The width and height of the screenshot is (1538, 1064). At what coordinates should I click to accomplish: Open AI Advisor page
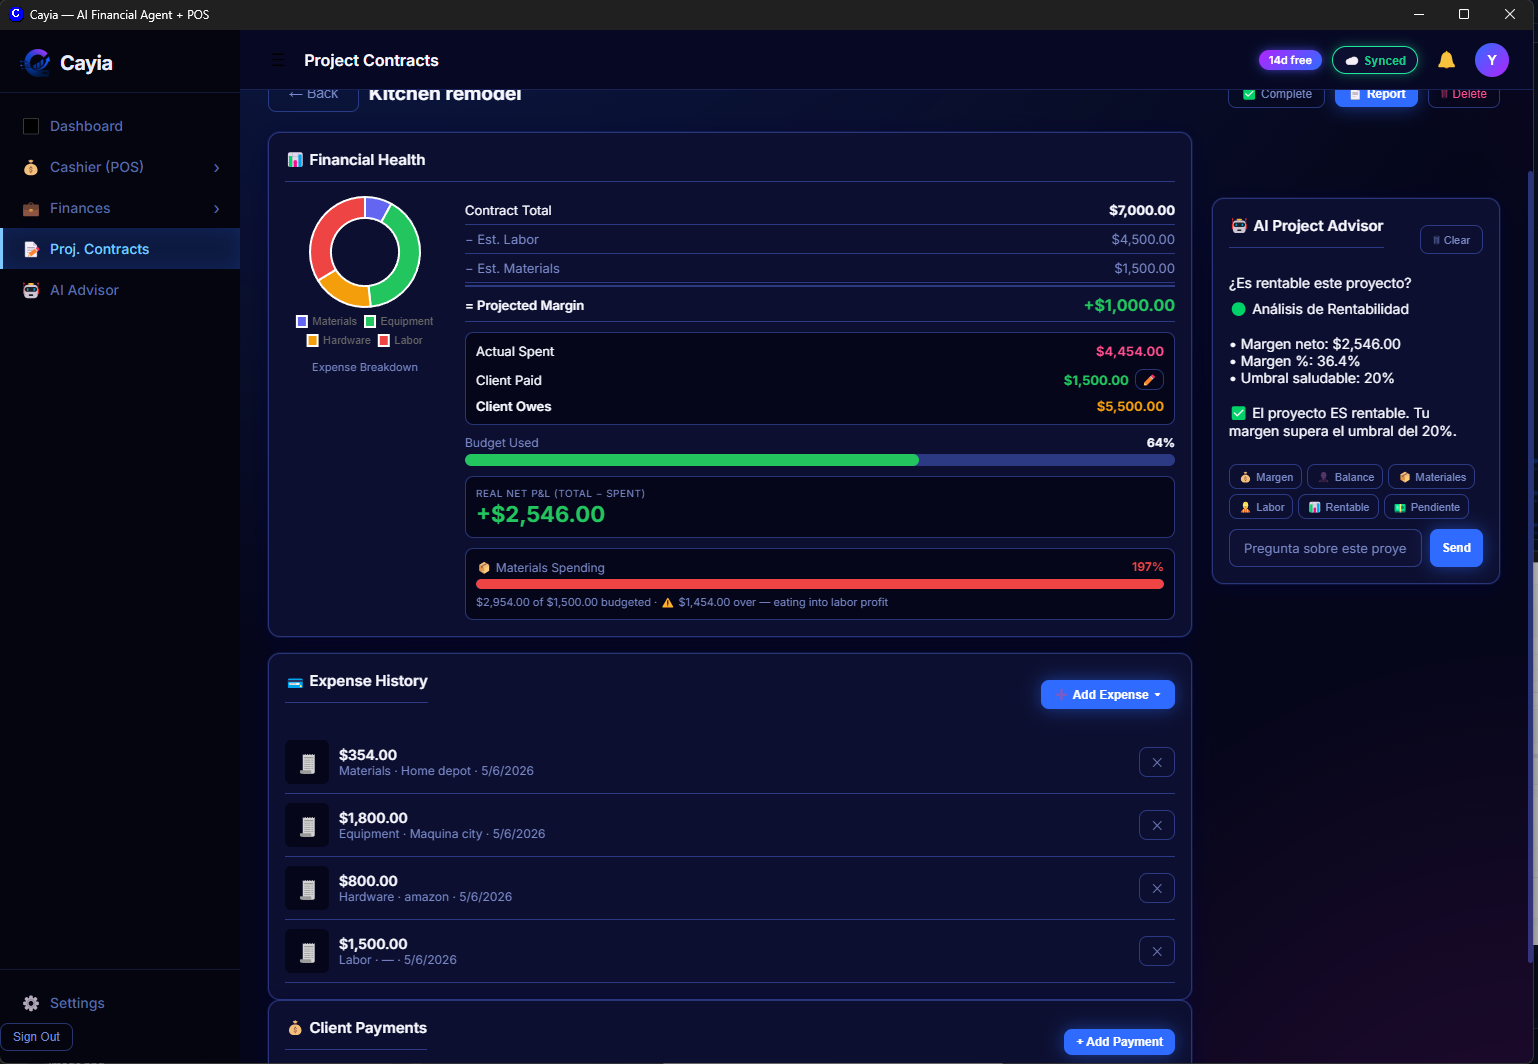pyautogui.click(x=120, y=290)
